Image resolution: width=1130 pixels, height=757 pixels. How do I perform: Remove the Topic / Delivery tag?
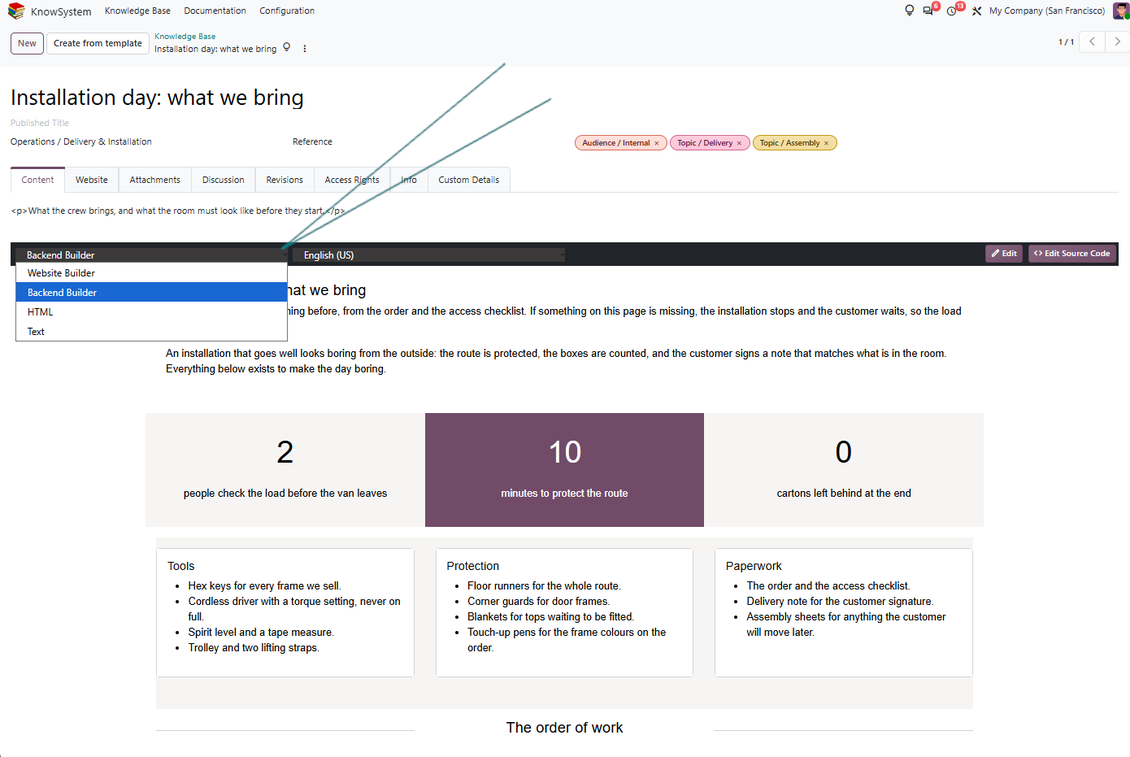(739, 143)
